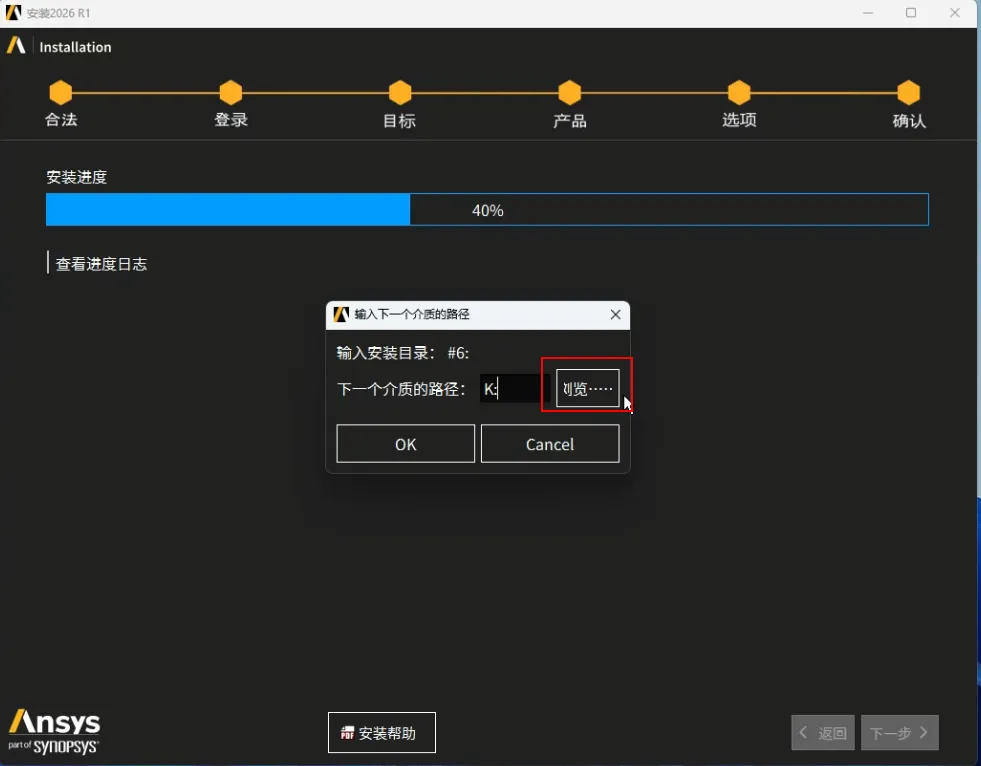Minimize the 安装2026 R1 window
The width and height of the screenshot is (981, 766).
pyautogui.click(x=868, y=13)
